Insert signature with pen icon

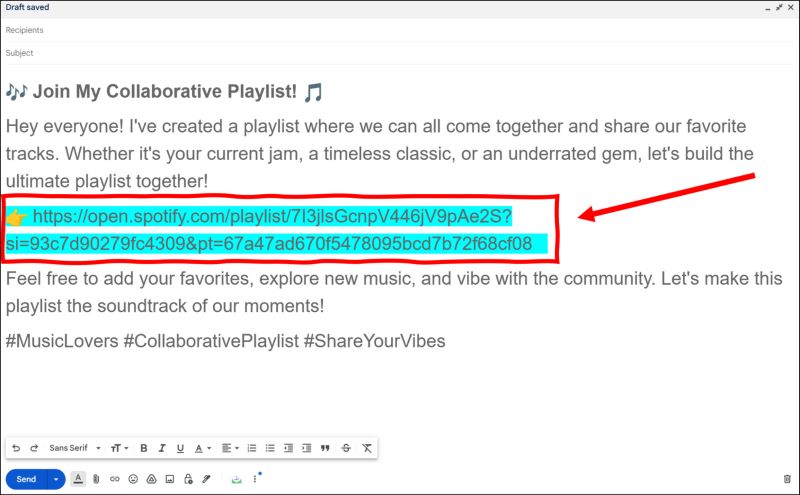(x=206, y=479)
